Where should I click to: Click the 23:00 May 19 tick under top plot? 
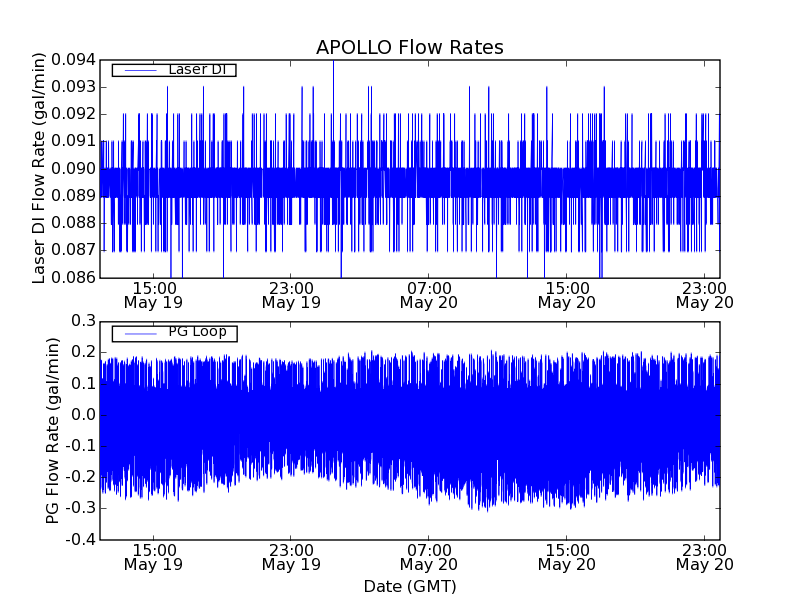pos(291,294)
